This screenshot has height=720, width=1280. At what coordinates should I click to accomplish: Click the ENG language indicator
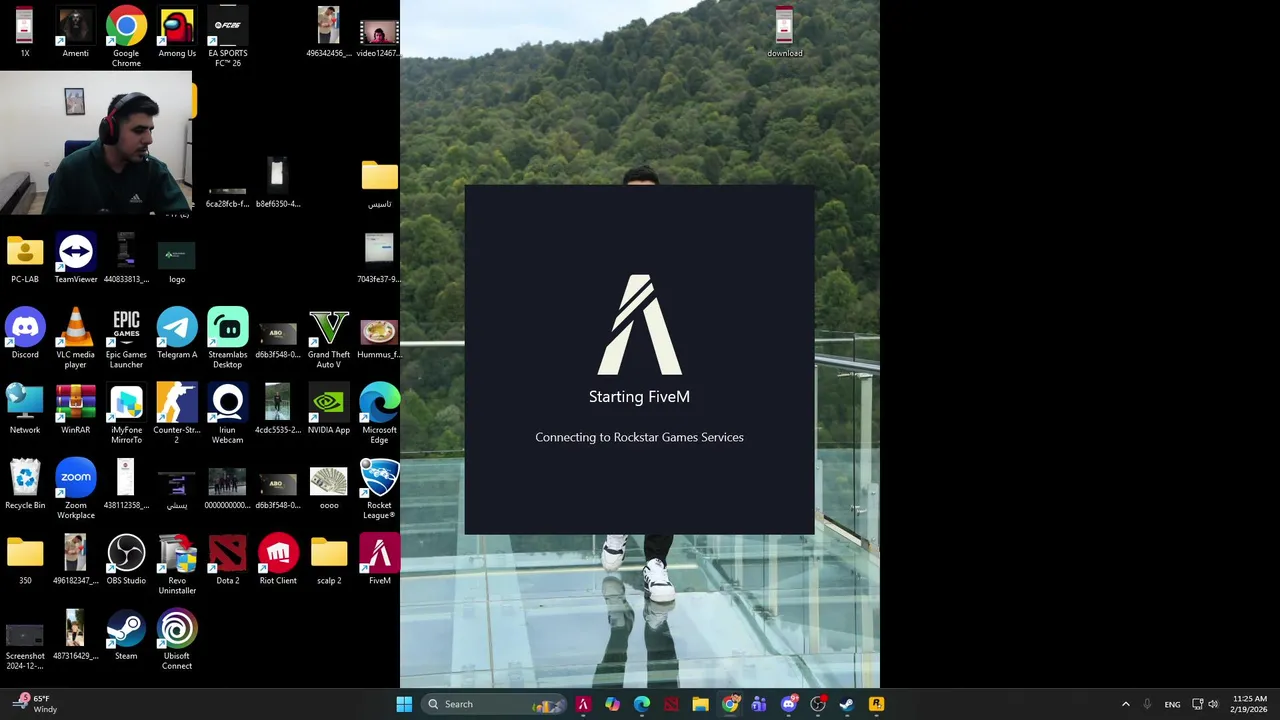[x=1172, y=704]
